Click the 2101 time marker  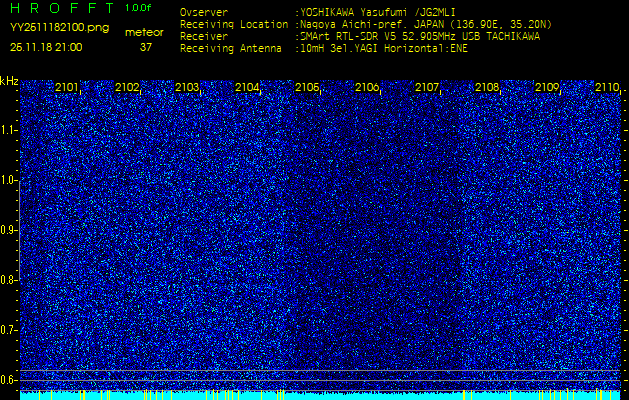(x=67, y=87)
